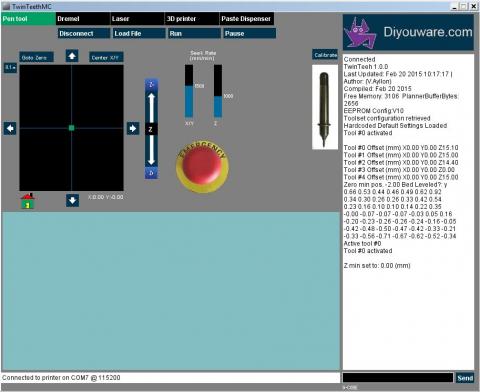Image resolution: width=480 pixels, height=392 pixels.
Task: Click the pen tool image
Action: click(325, 107)
